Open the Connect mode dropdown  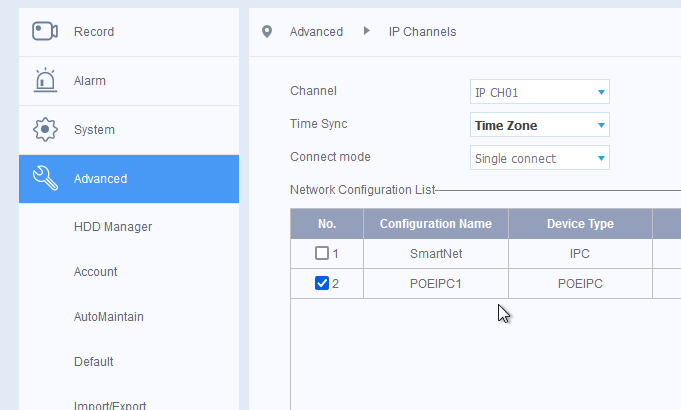(539, 158)
